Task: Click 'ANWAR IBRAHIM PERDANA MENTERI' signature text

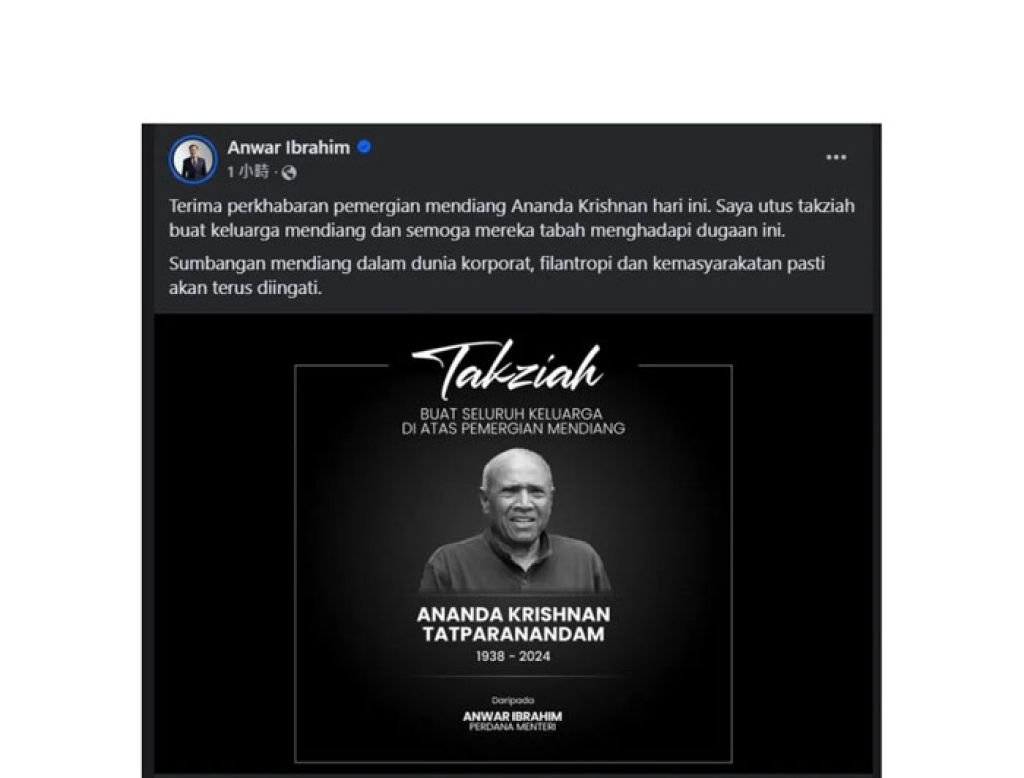Action: pos(513,721)
